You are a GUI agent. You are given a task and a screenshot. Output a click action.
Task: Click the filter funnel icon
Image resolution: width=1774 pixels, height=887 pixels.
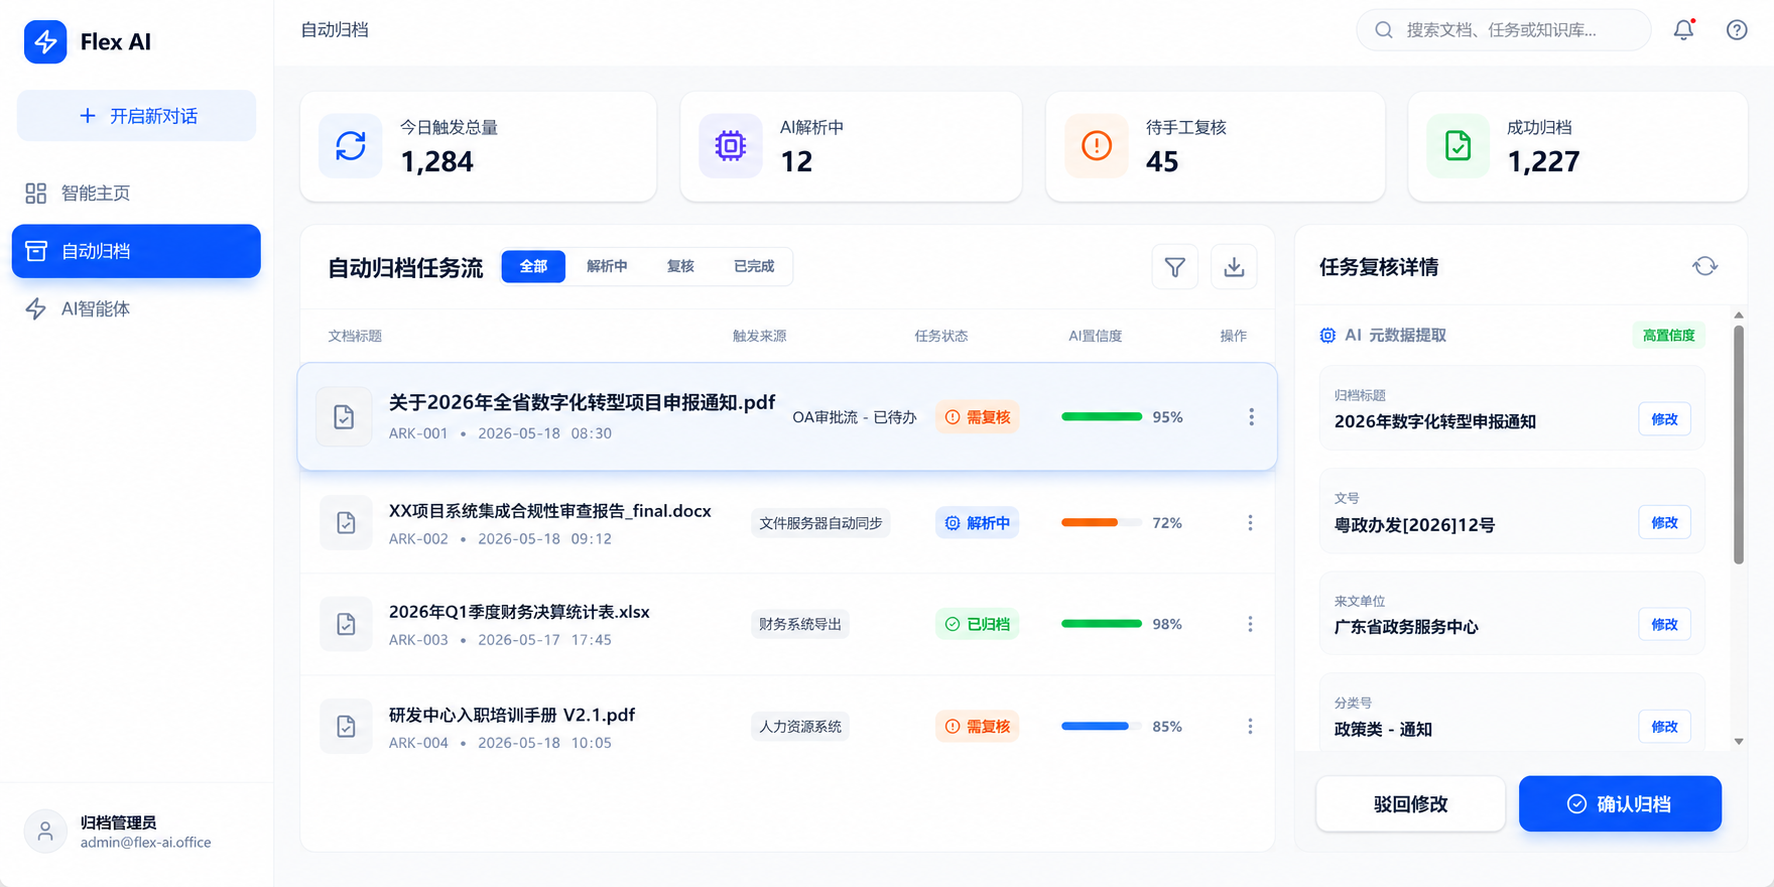tap(1175, 267)
